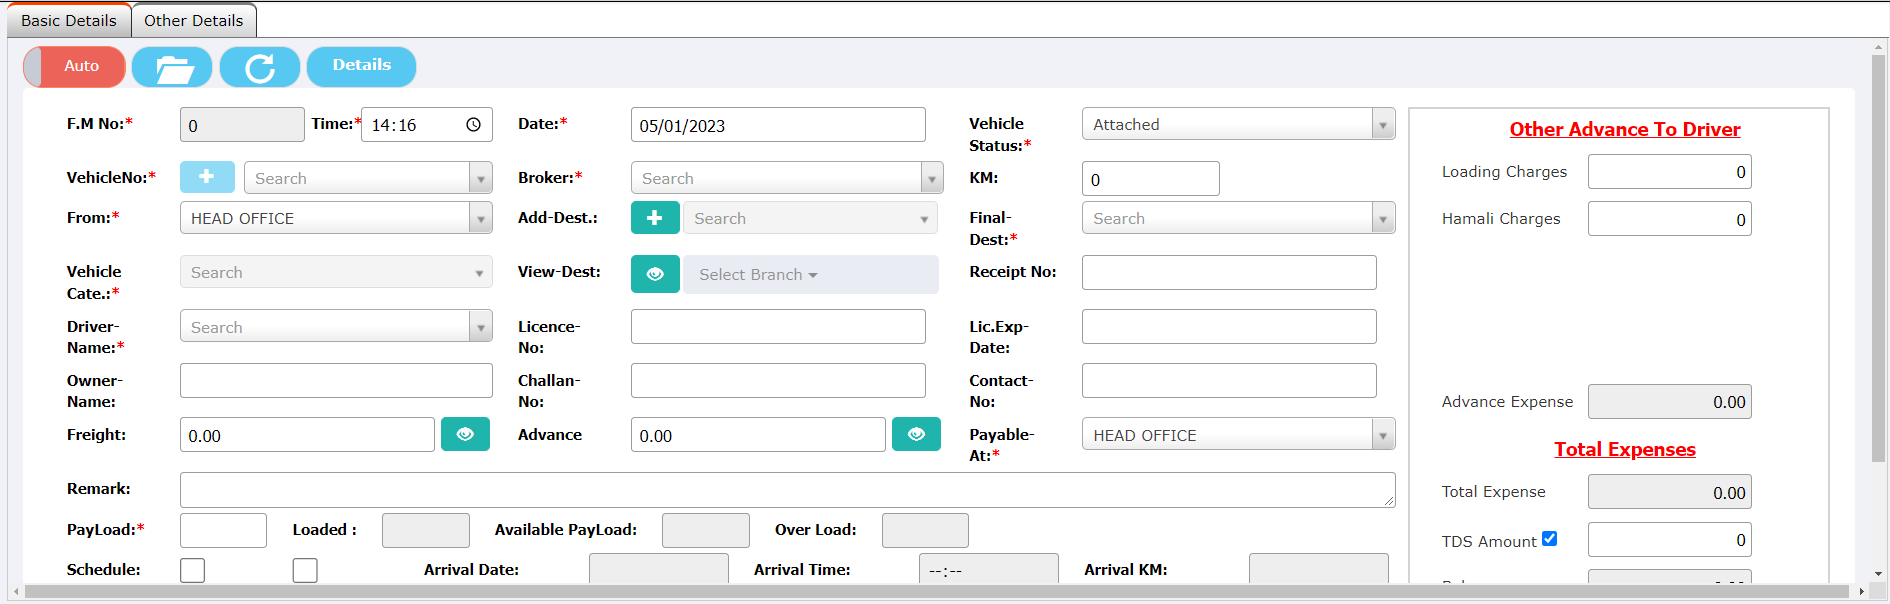Click the eye icon next to Advance

coord(916,434)
